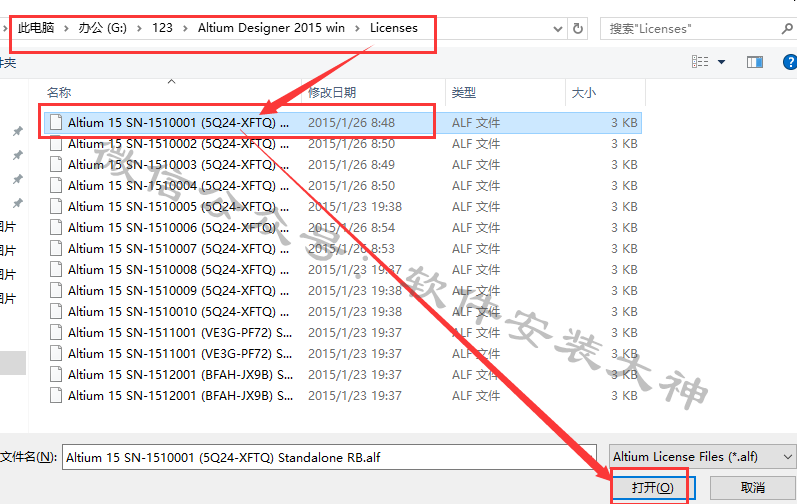Click the 打开(O) button
The width and height of the screenshot is (797, 504).
point(653,488)
